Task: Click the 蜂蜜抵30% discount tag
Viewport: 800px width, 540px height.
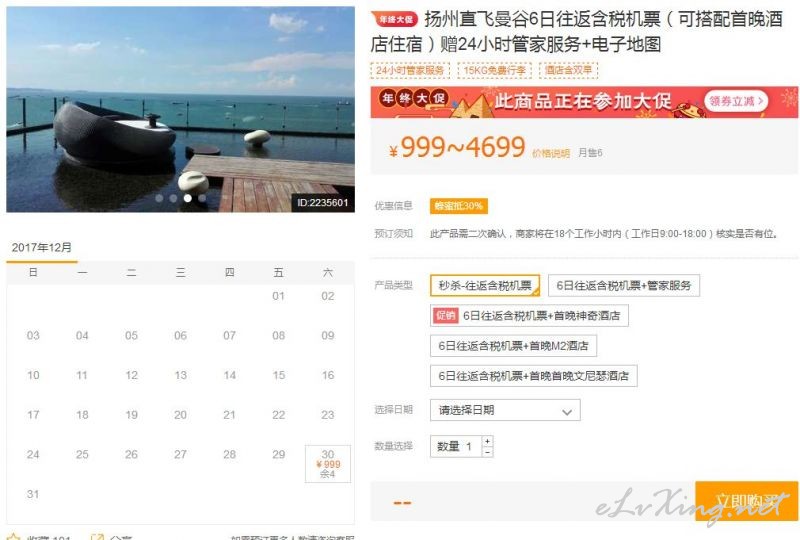Action: 459,206
